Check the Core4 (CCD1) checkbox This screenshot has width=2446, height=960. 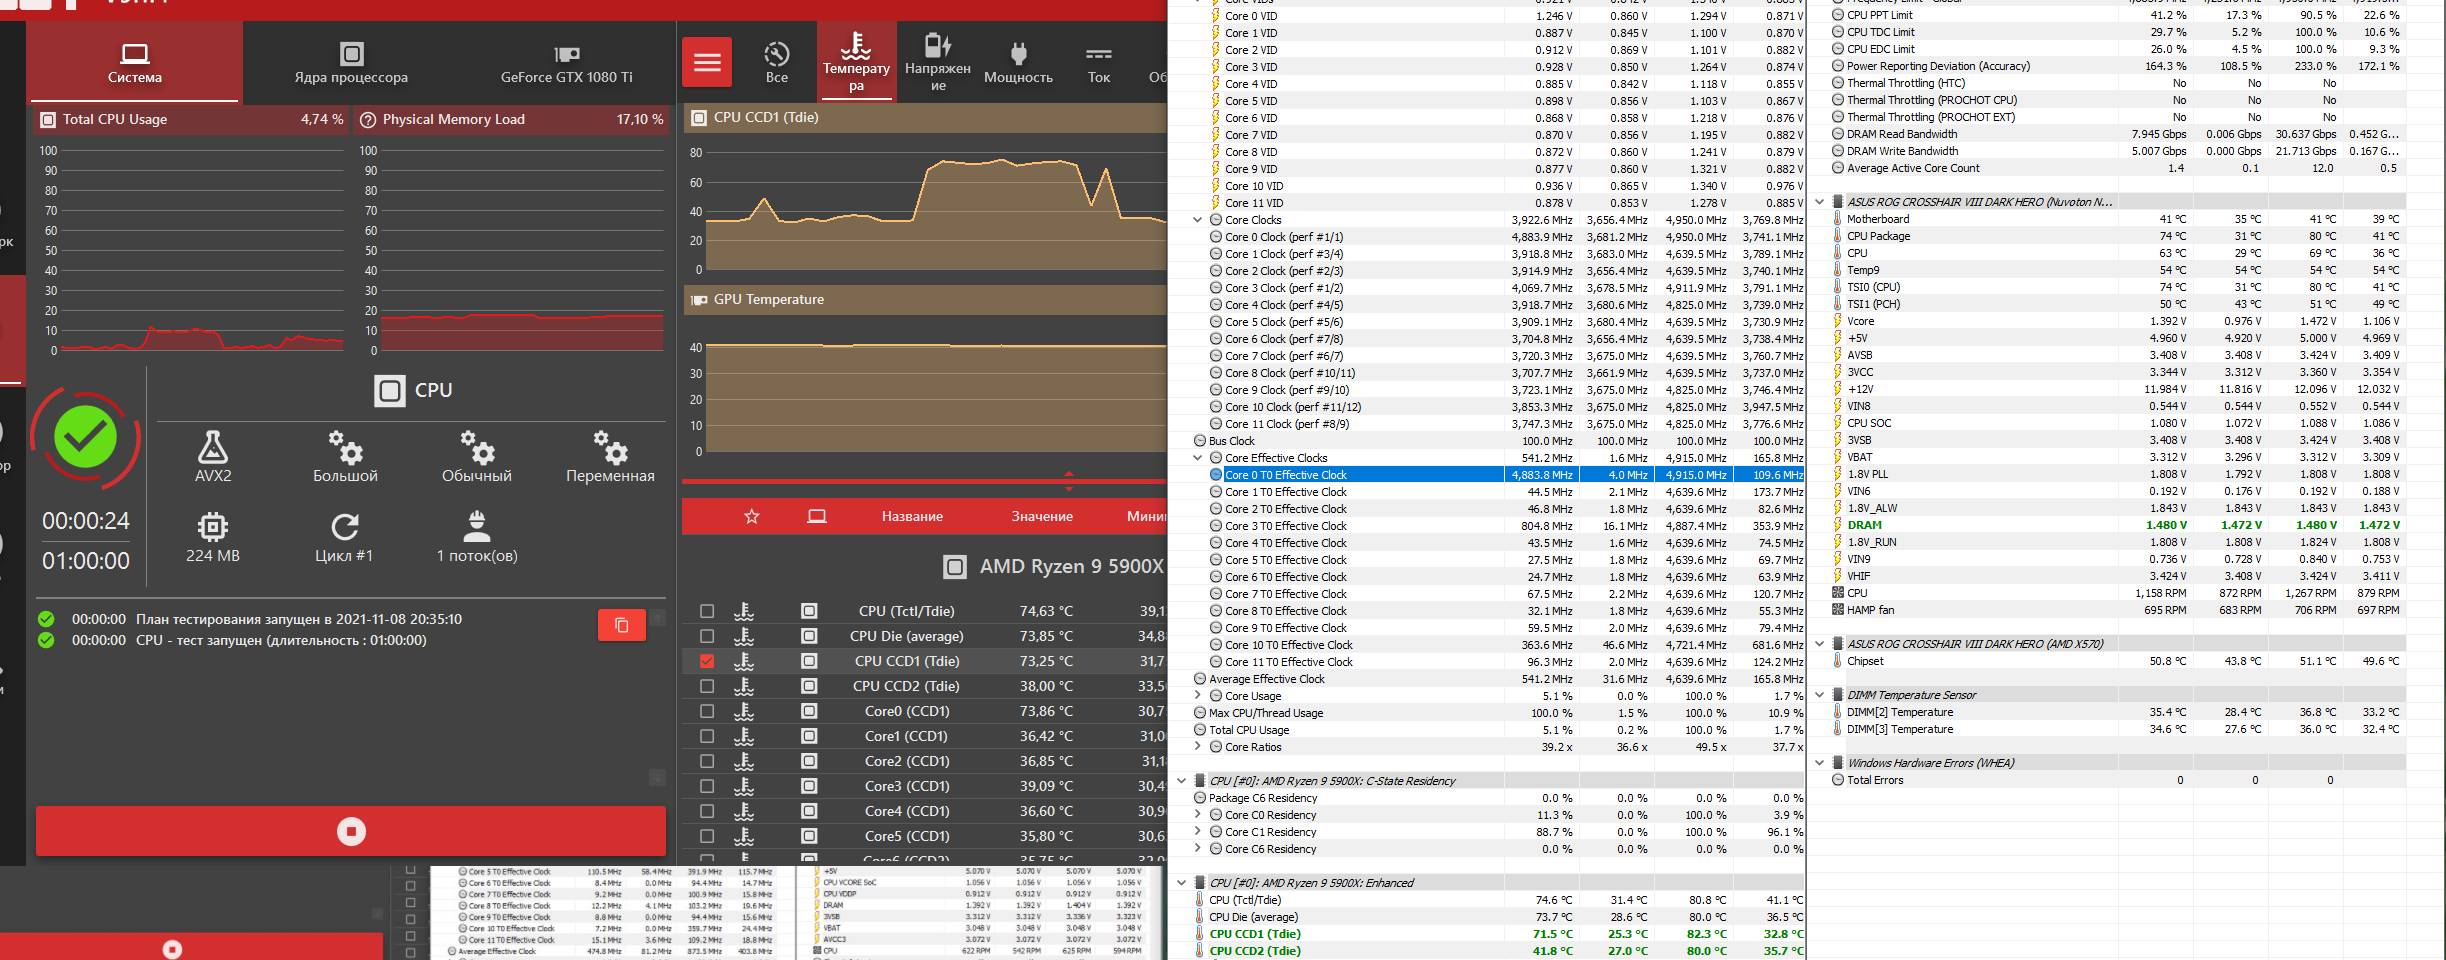[707, 811]
